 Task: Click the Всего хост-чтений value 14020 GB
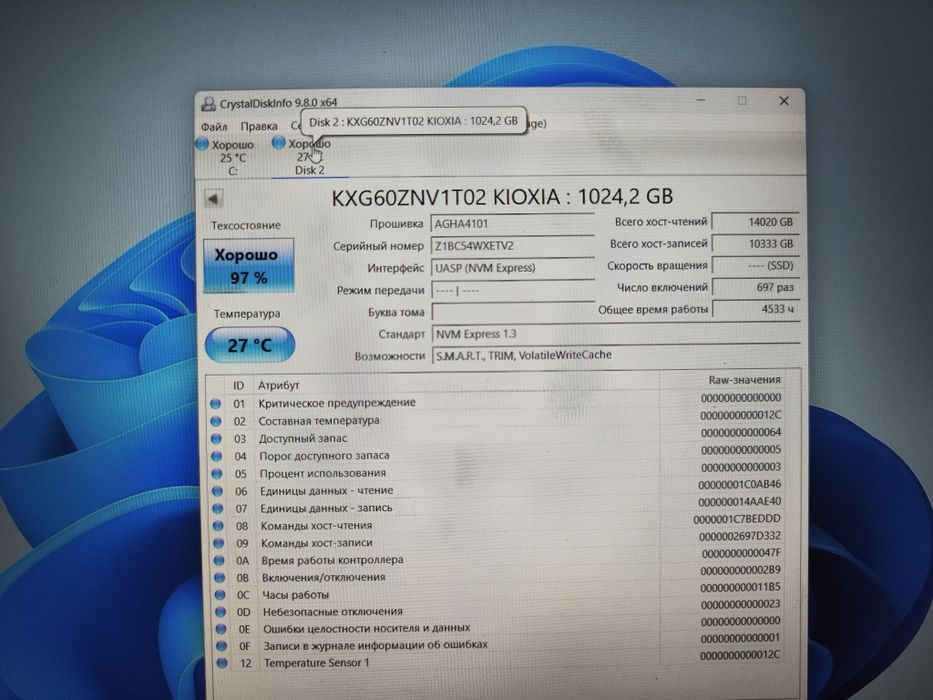(x=754, y=222)
